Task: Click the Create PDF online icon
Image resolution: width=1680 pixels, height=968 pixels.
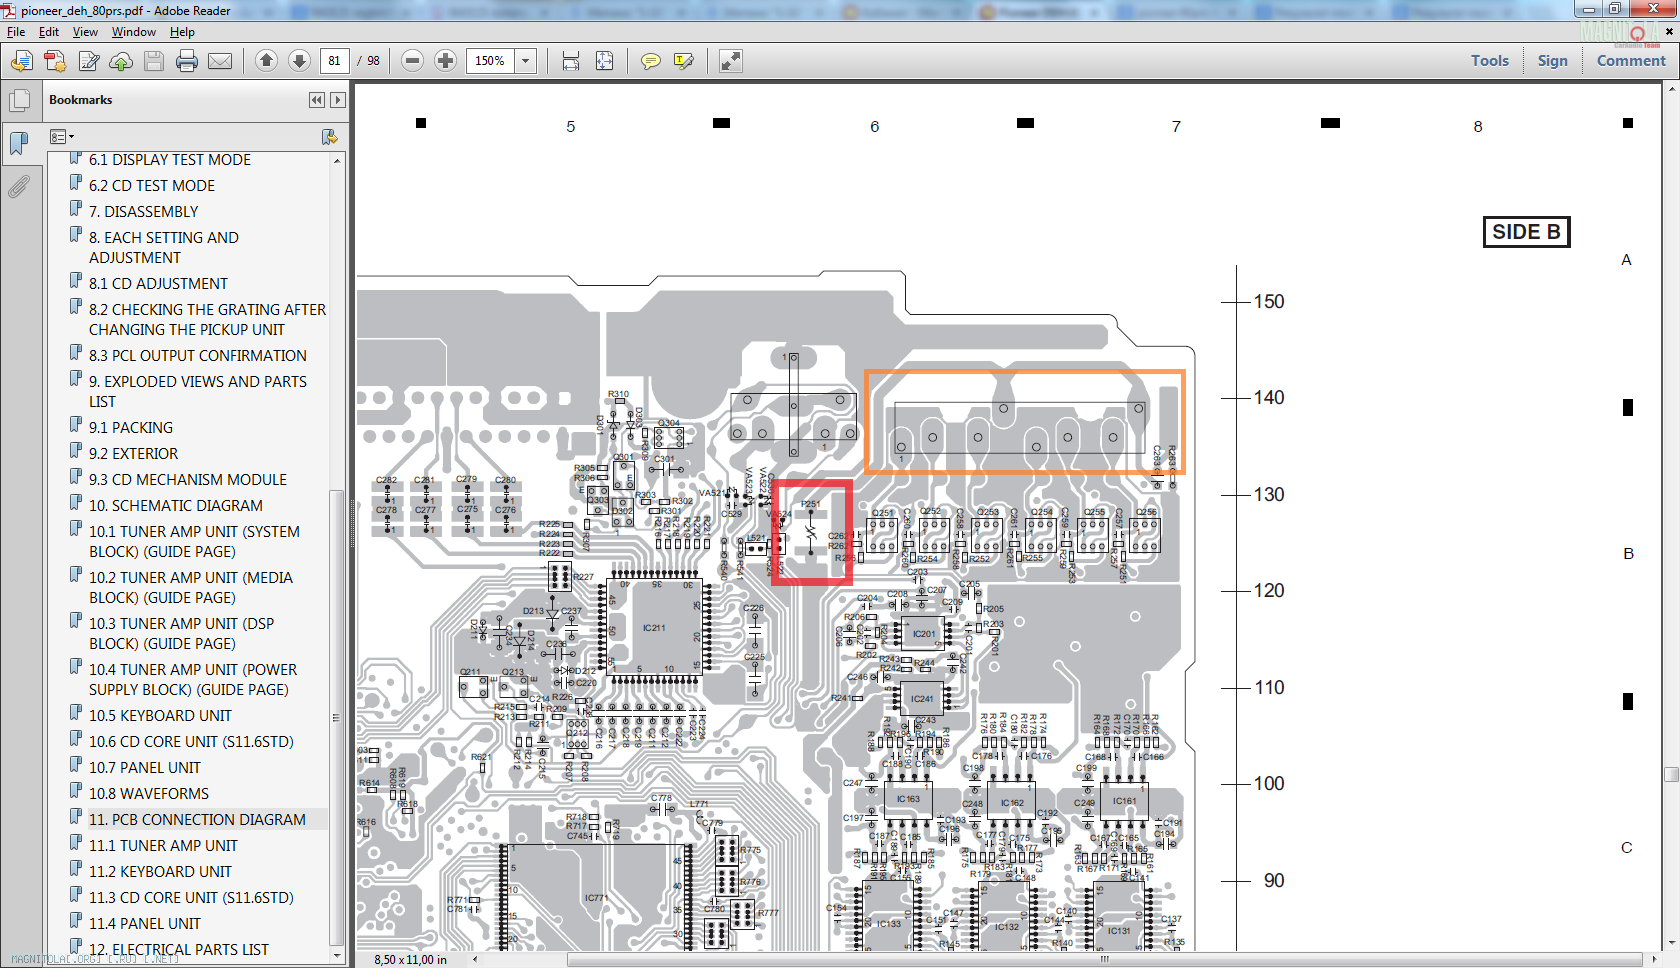Action: click(21, 61)
